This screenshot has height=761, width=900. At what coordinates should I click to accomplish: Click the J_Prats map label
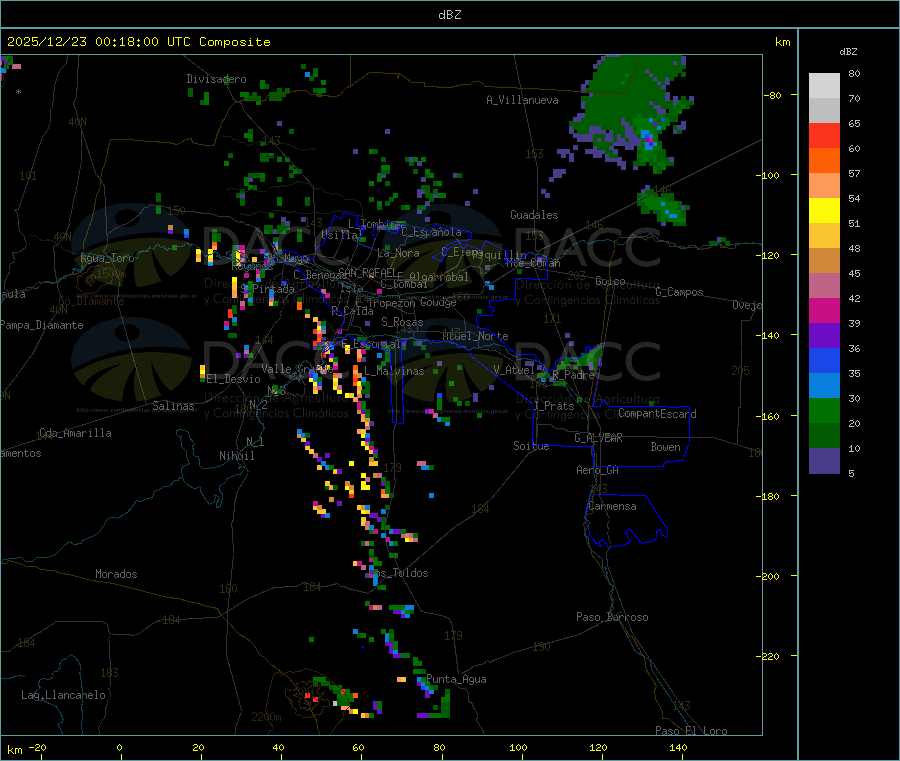coord(553,406)
